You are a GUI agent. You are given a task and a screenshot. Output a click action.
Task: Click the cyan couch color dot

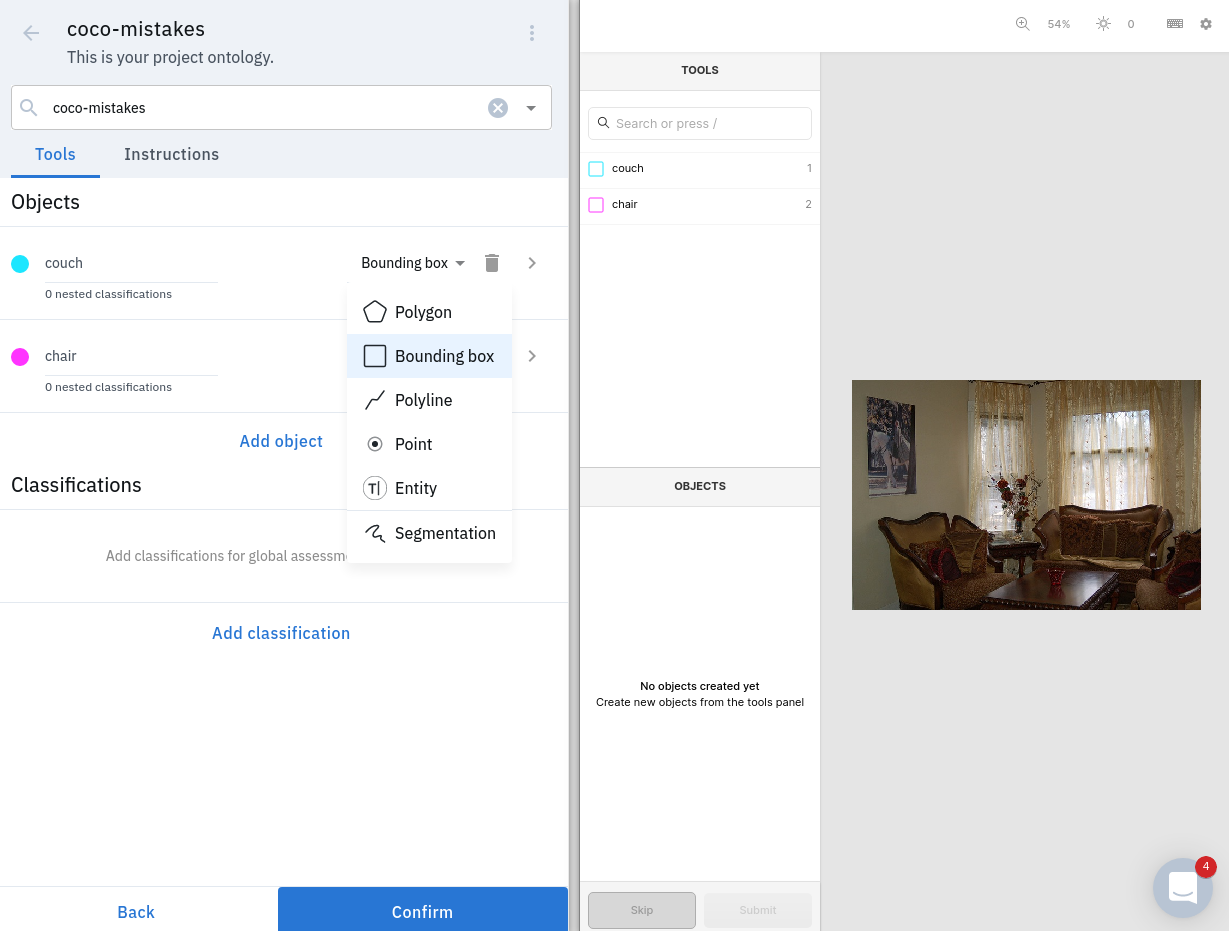coord(20,264)
